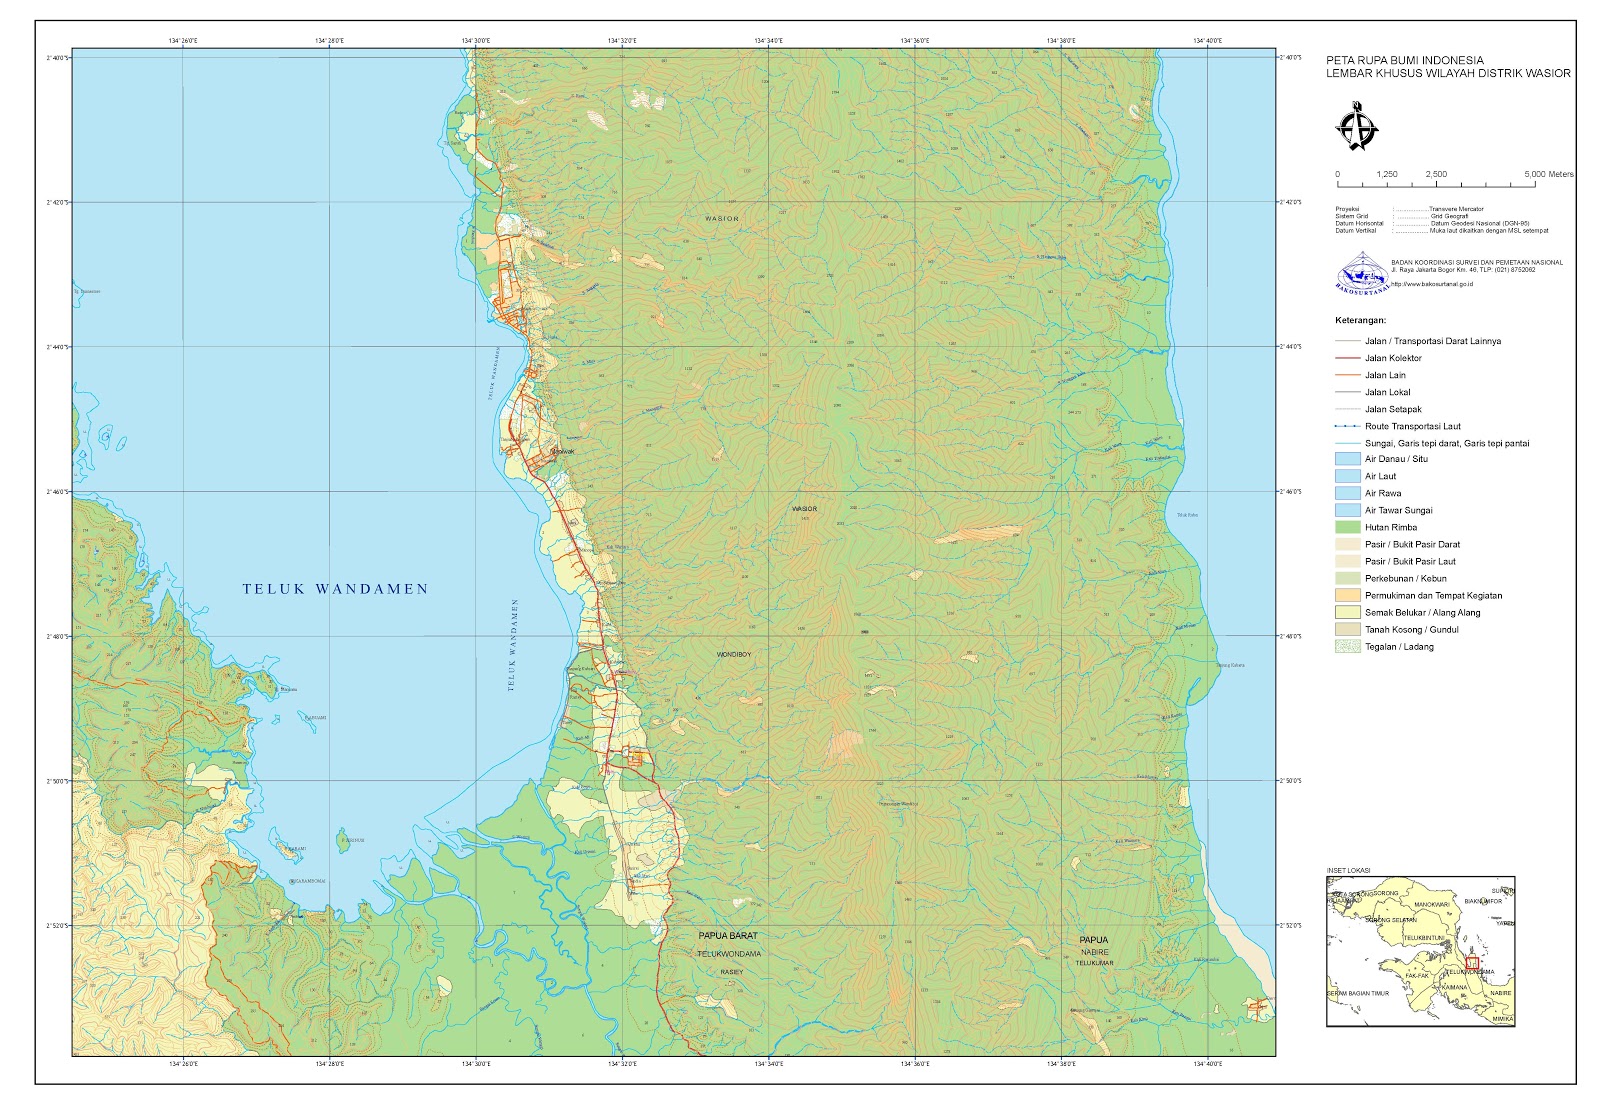Click 'Transverse Mercator' projection value
1600x1104 pixels.
point(1457,209)
